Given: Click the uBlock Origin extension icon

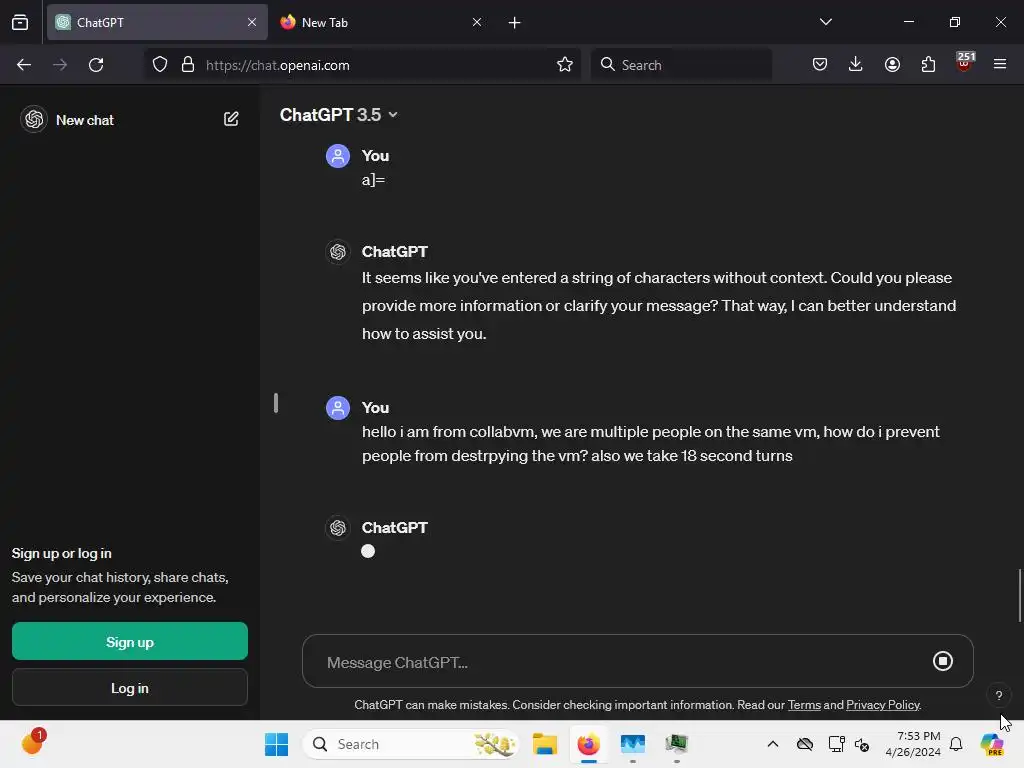Looking at the screenshot, I should click(x=965, y=63).
